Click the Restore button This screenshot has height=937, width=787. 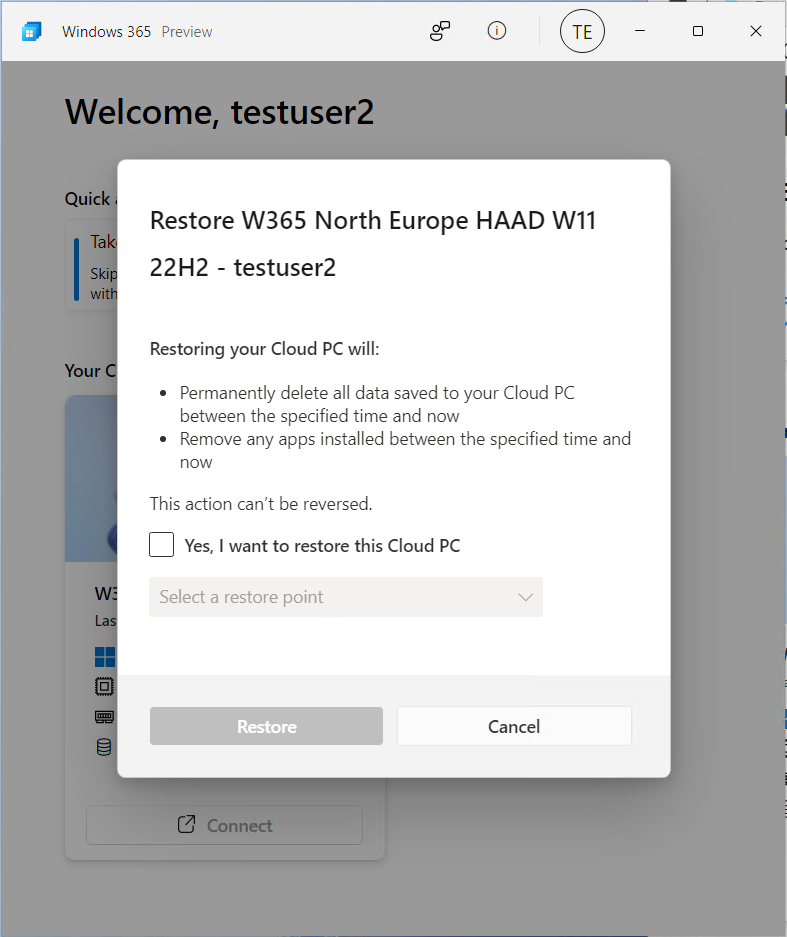point(267,726)
